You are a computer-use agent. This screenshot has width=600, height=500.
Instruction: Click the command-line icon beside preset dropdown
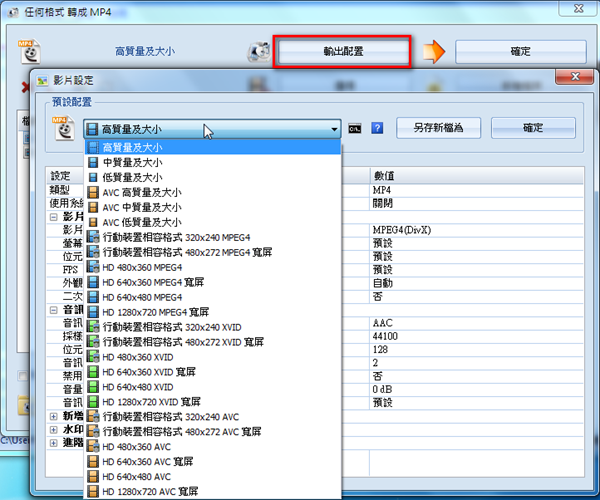coord(355,129)
